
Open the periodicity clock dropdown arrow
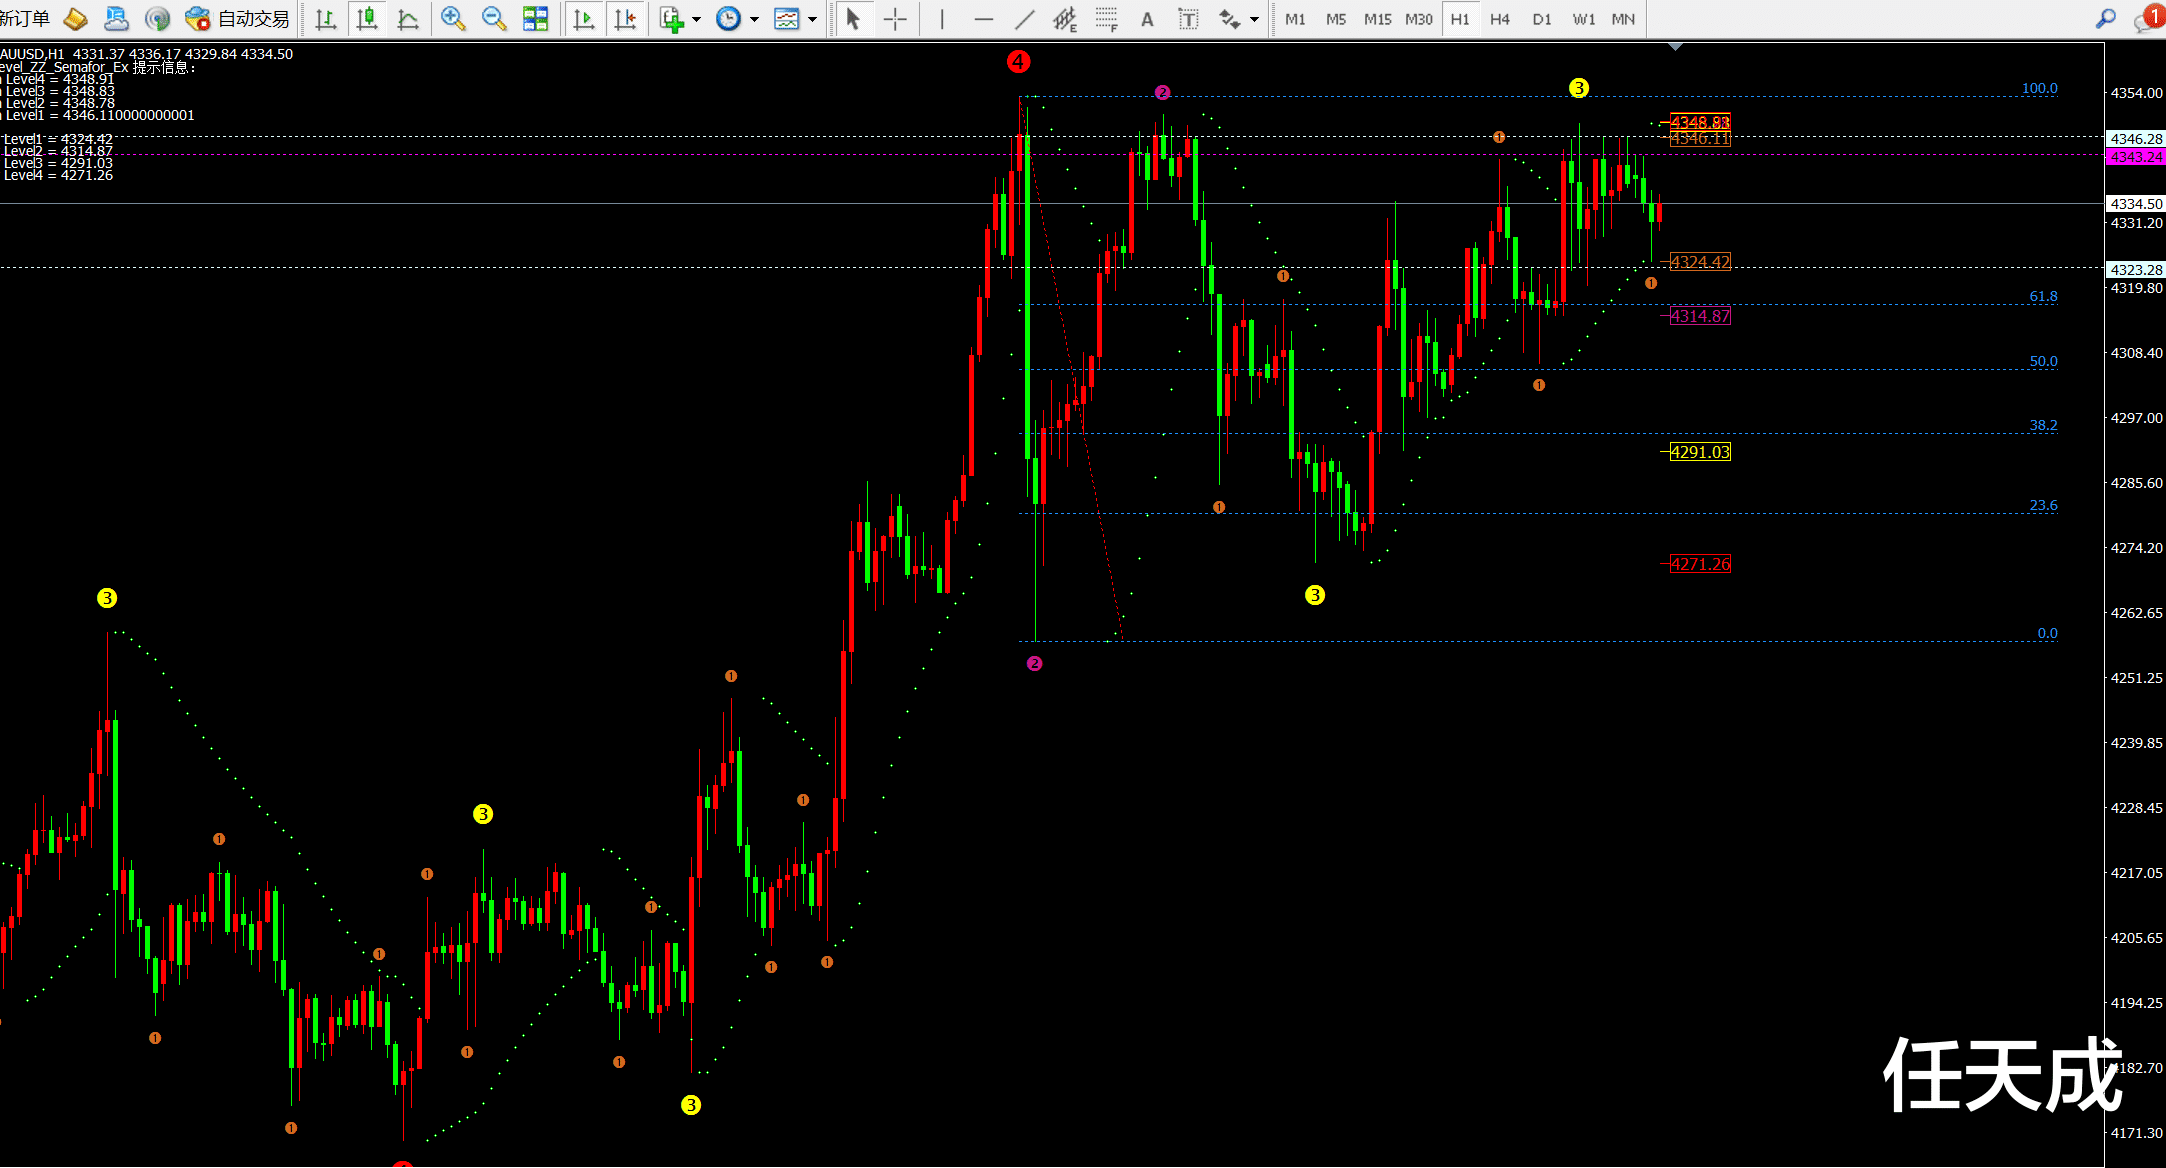(755, 19)
